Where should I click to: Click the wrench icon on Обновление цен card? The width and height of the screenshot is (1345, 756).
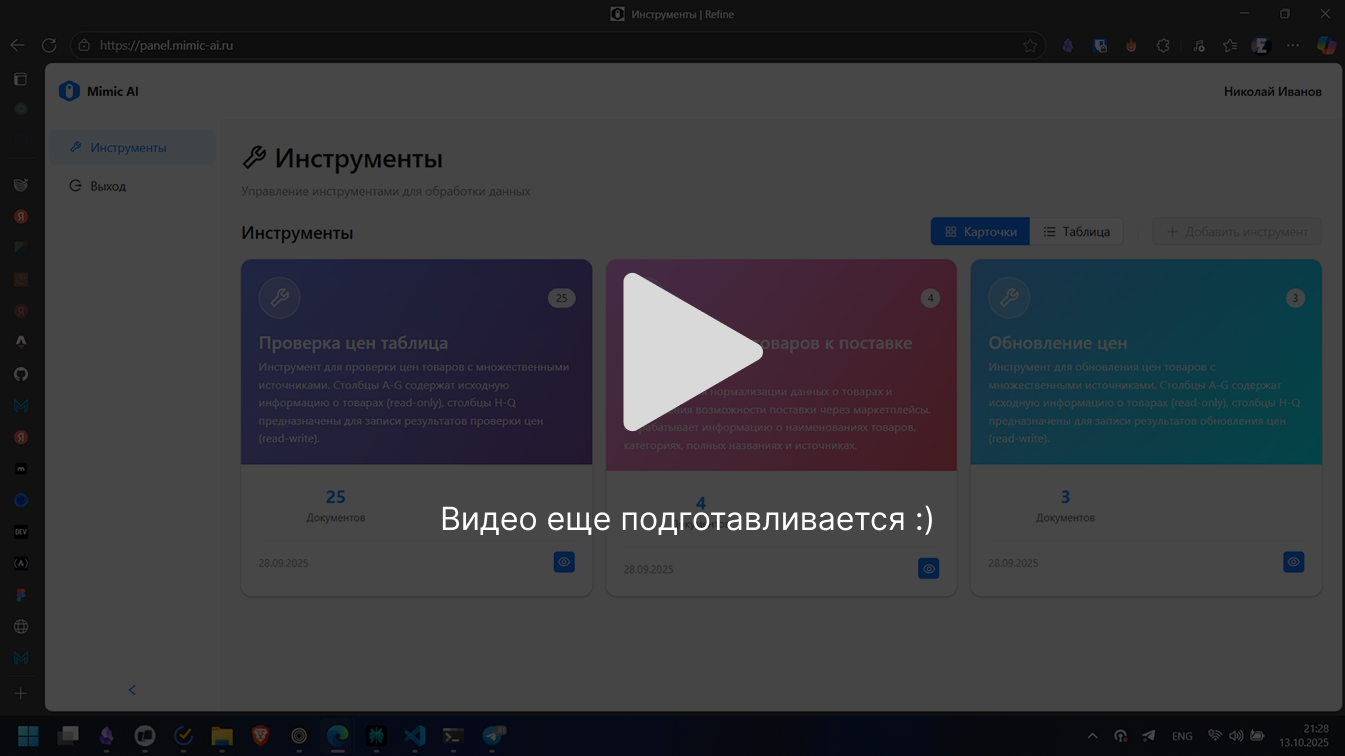coord(1009,297)
